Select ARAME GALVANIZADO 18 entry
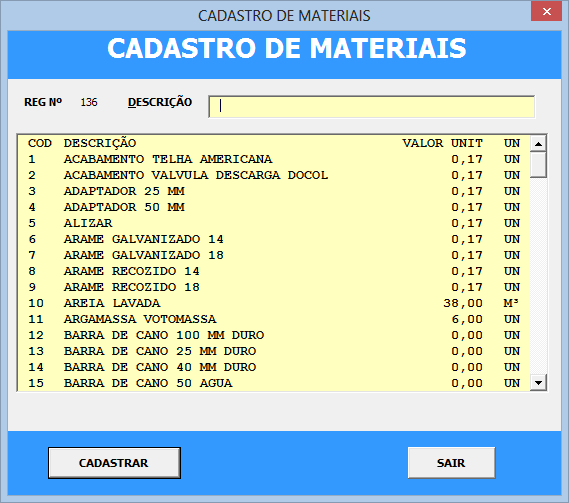The width and height of the screenshot is (569, 503). coord(274,255)
